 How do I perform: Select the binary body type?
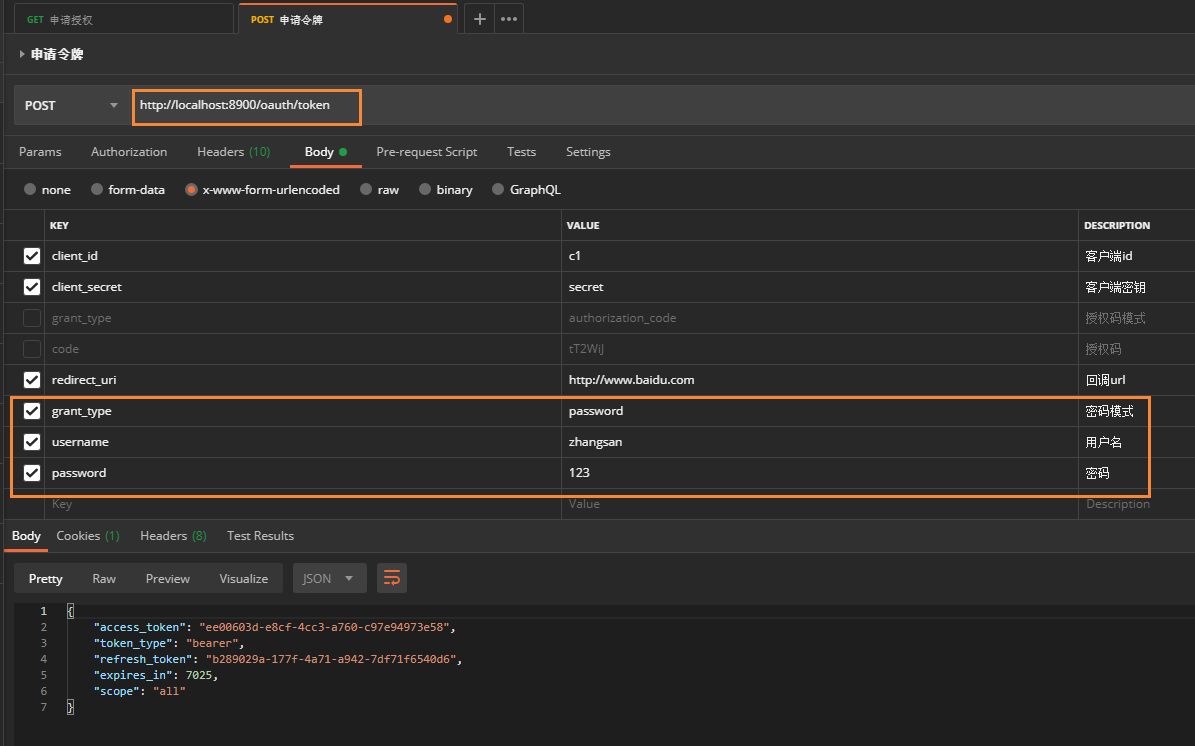[x=446, y=190]
